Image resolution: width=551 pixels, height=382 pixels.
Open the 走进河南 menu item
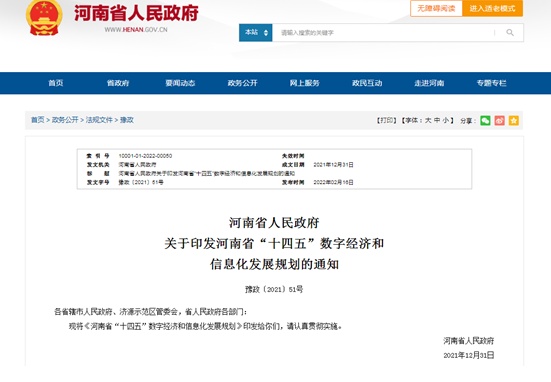click(429, 83)
